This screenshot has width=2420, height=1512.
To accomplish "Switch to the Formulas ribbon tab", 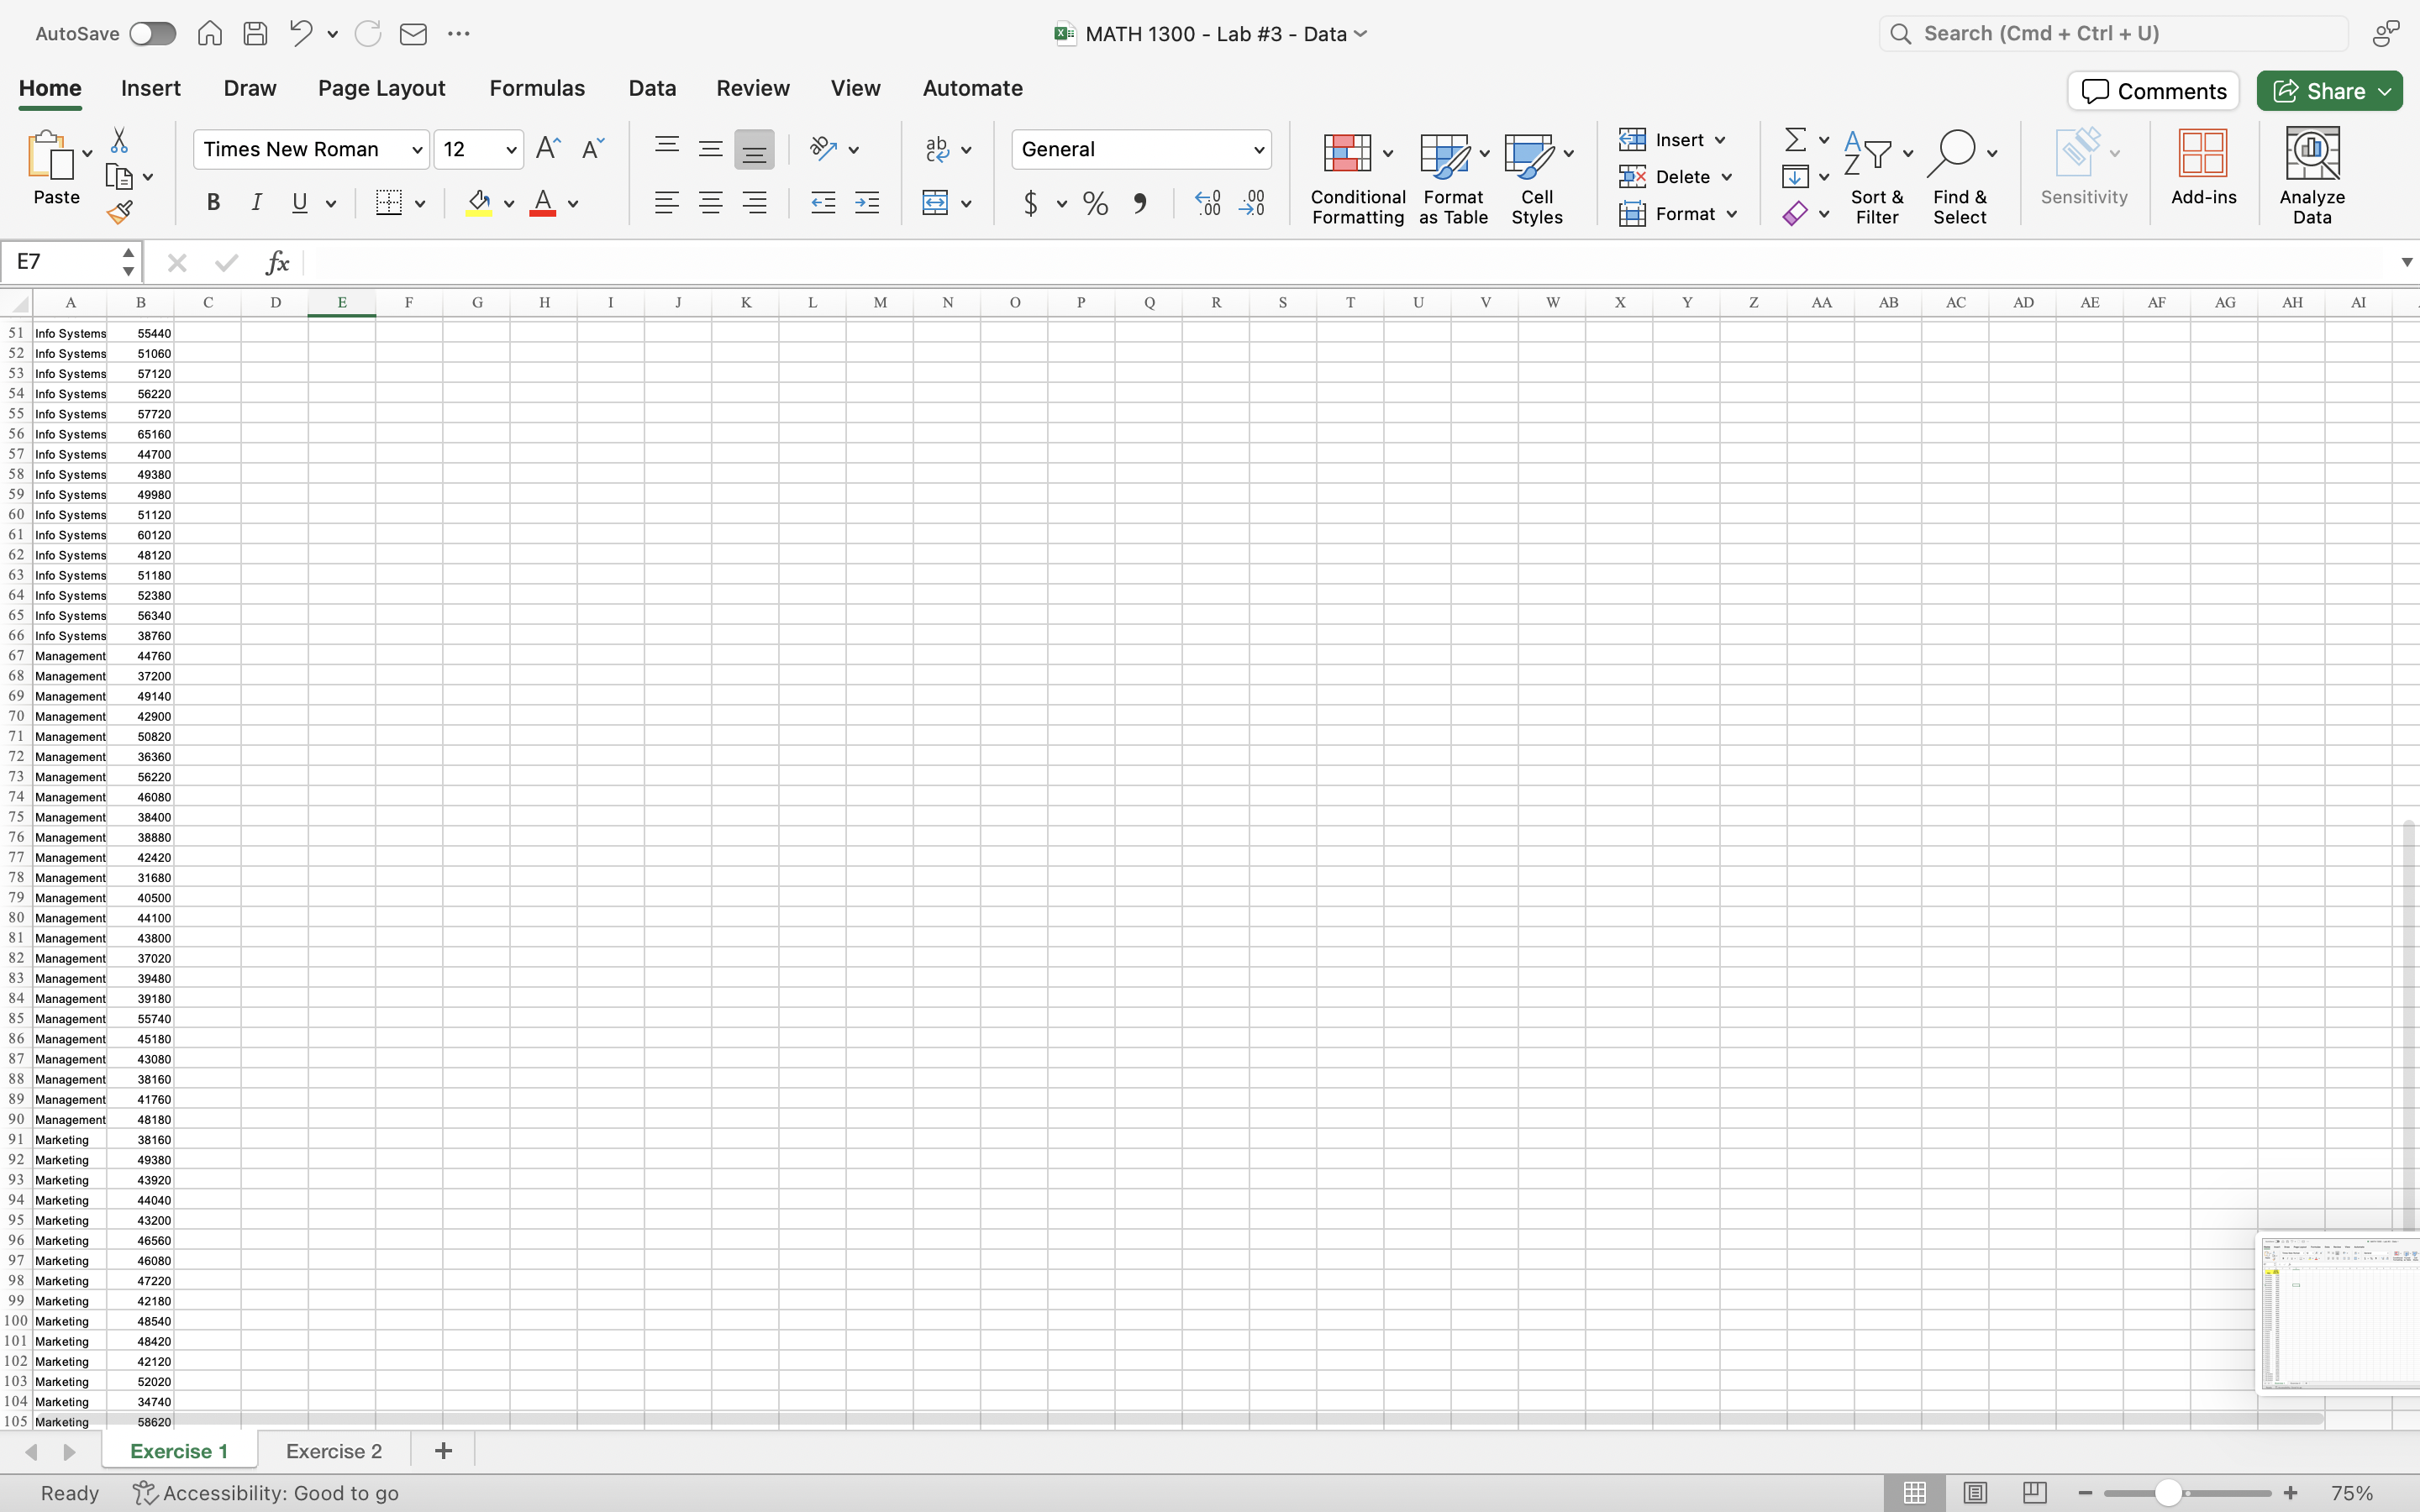I will (536, 88).
